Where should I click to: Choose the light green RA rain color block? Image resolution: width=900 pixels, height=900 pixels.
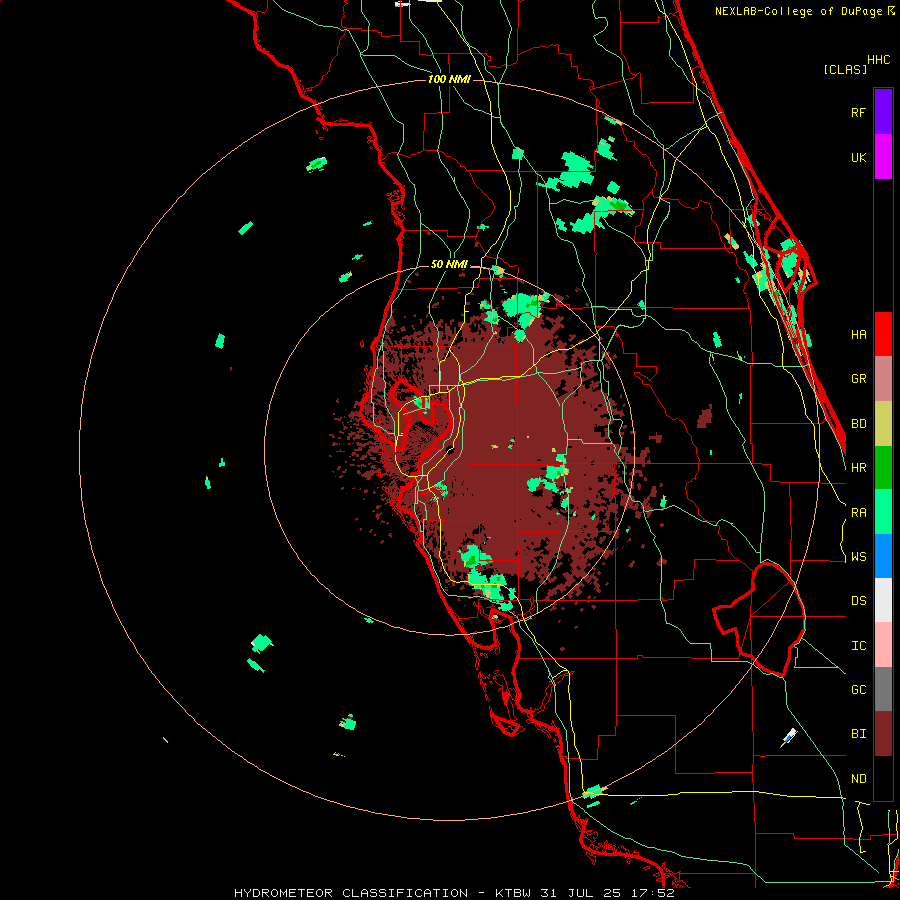tap(883, 512)
